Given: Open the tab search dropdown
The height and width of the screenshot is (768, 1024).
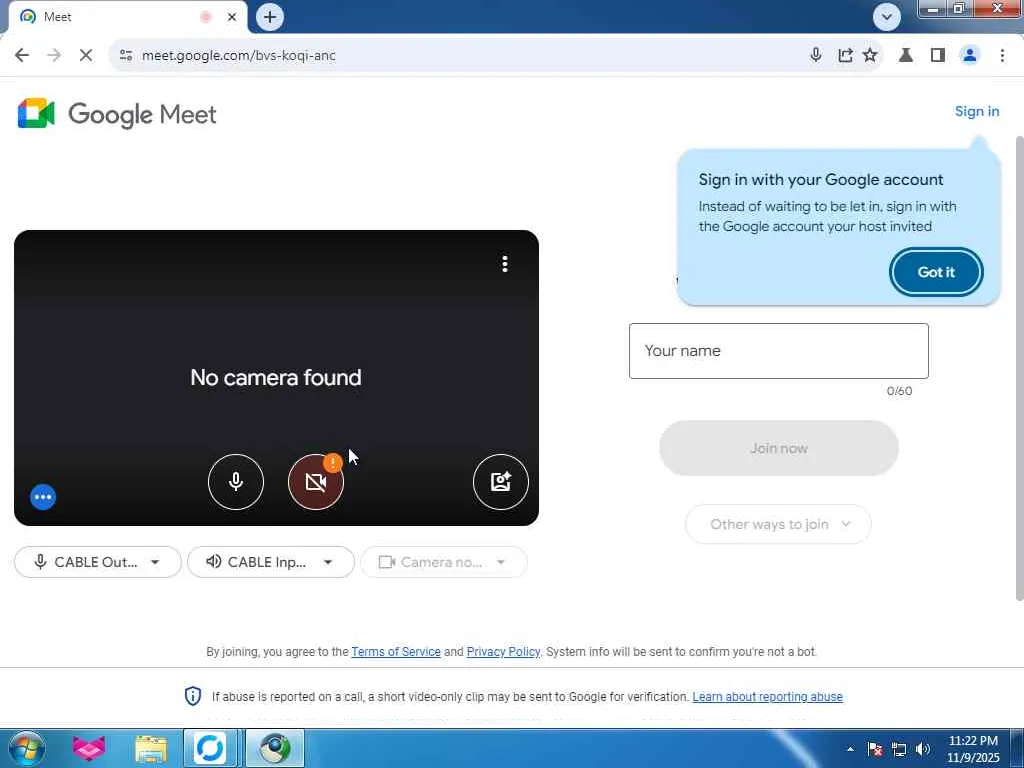Looking at the screenshot, I should click(x=886, y=17).
